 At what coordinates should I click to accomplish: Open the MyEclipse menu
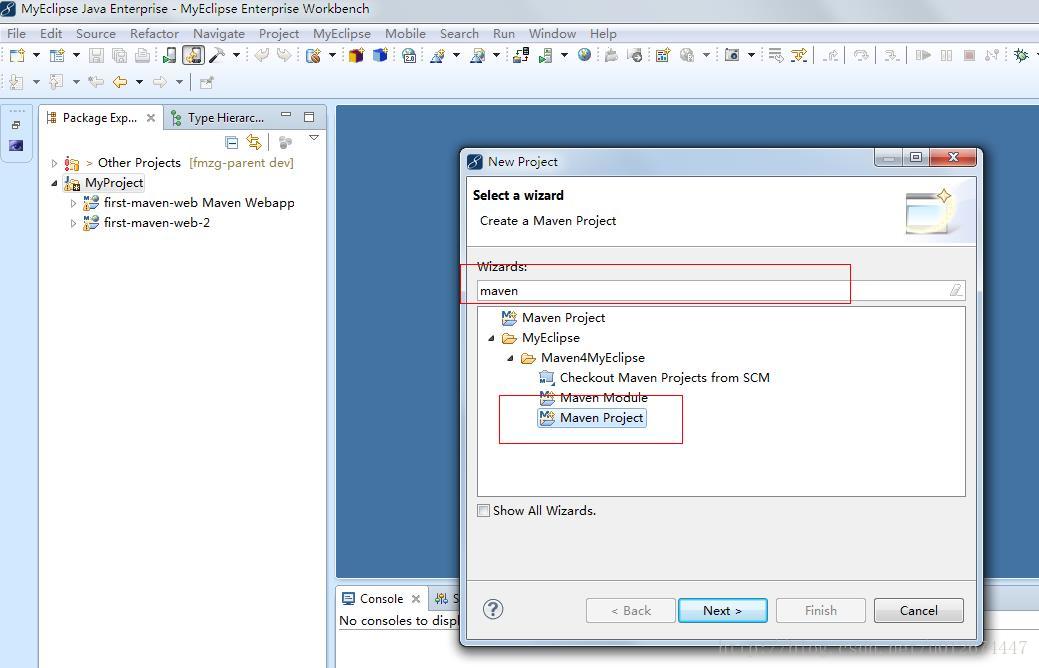point(342,33)
